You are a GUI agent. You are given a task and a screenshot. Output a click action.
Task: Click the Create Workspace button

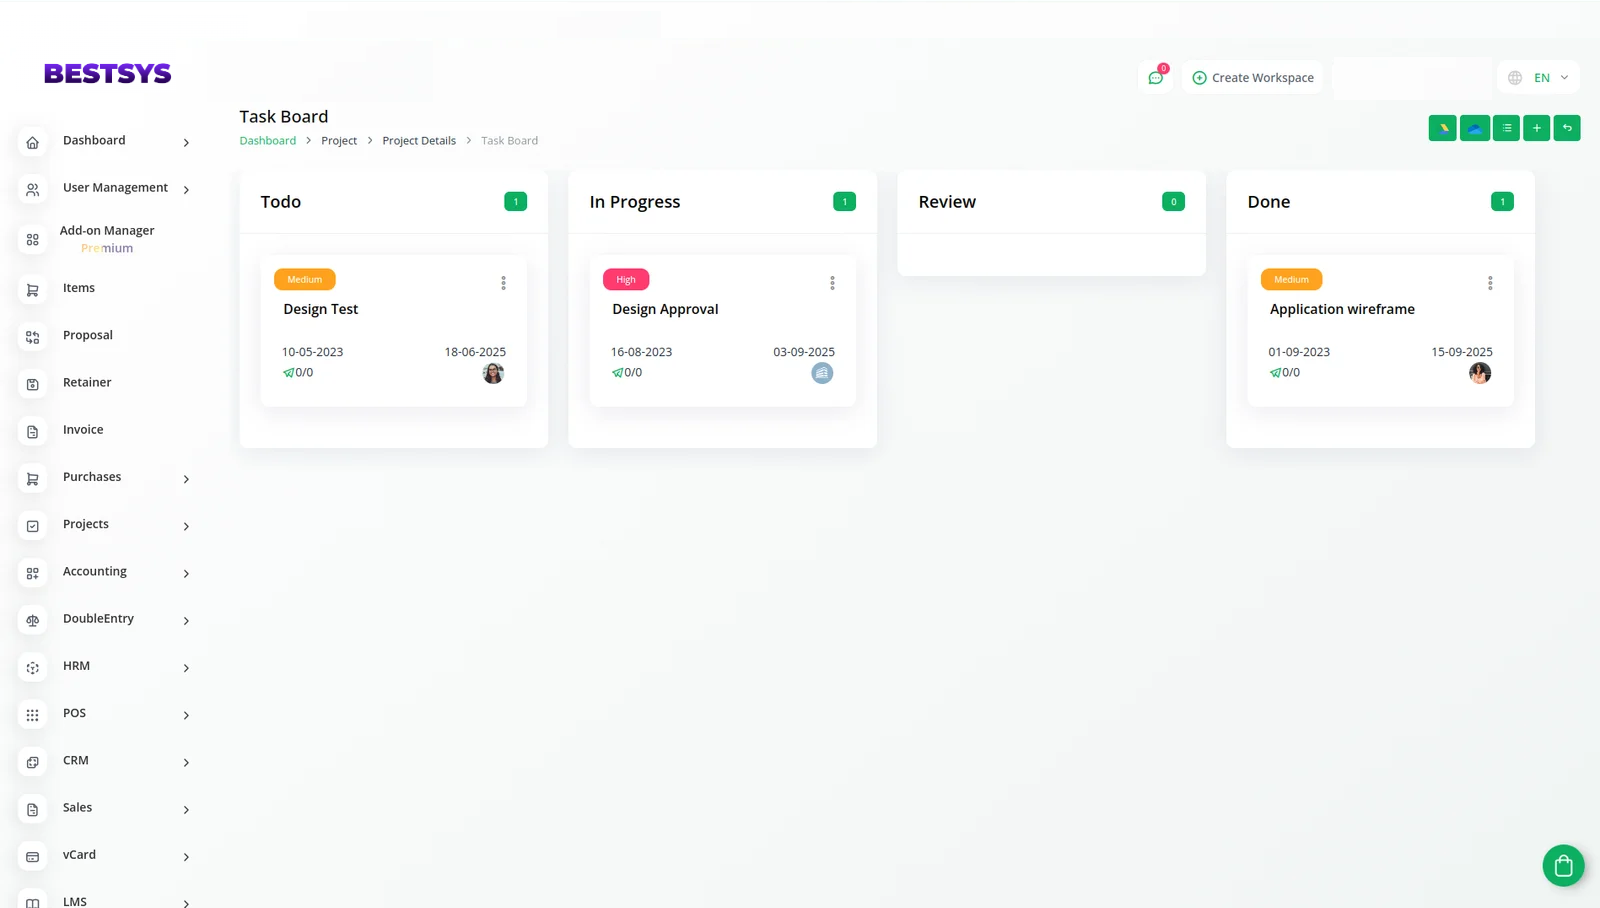point(1253,78)
